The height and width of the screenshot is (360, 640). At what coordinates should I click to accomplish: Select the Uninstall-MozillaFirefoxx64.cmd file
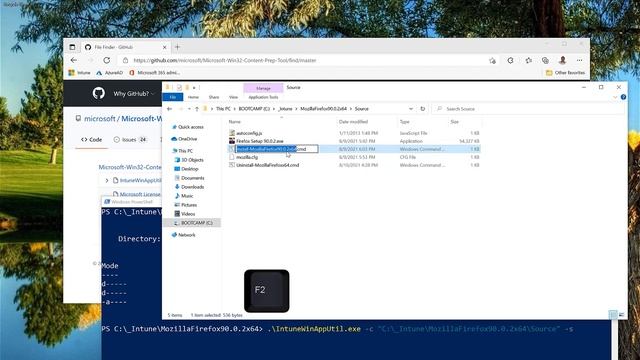[267, 165]
